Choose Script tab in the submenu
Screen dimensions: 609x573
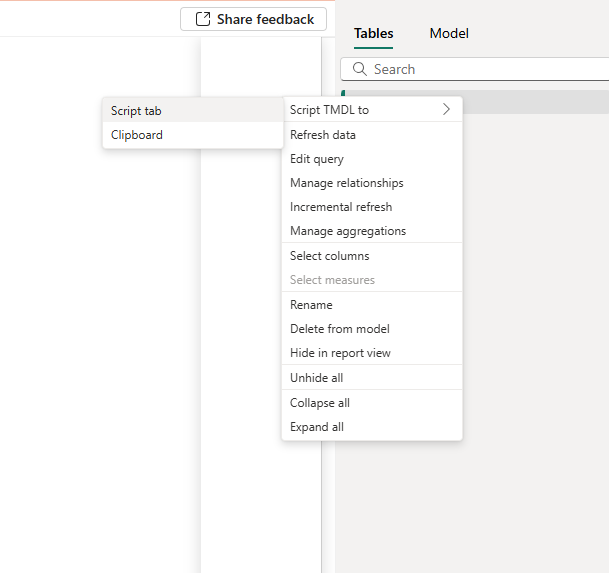coord(193,111)
